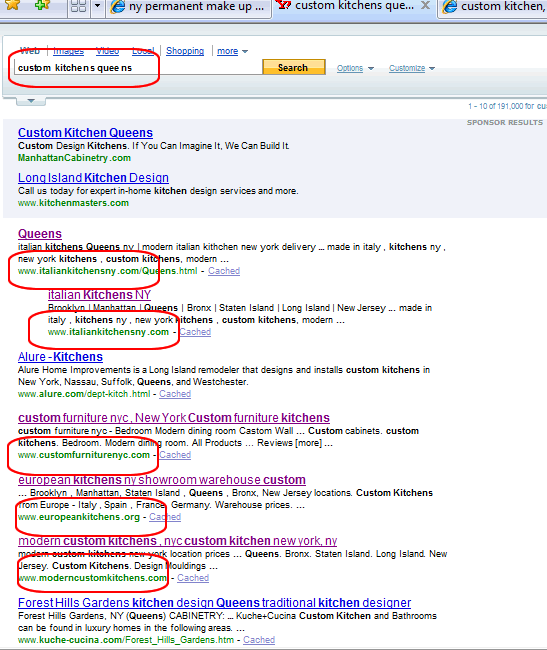Switch to 'ny permanent make up' tab

188,7
